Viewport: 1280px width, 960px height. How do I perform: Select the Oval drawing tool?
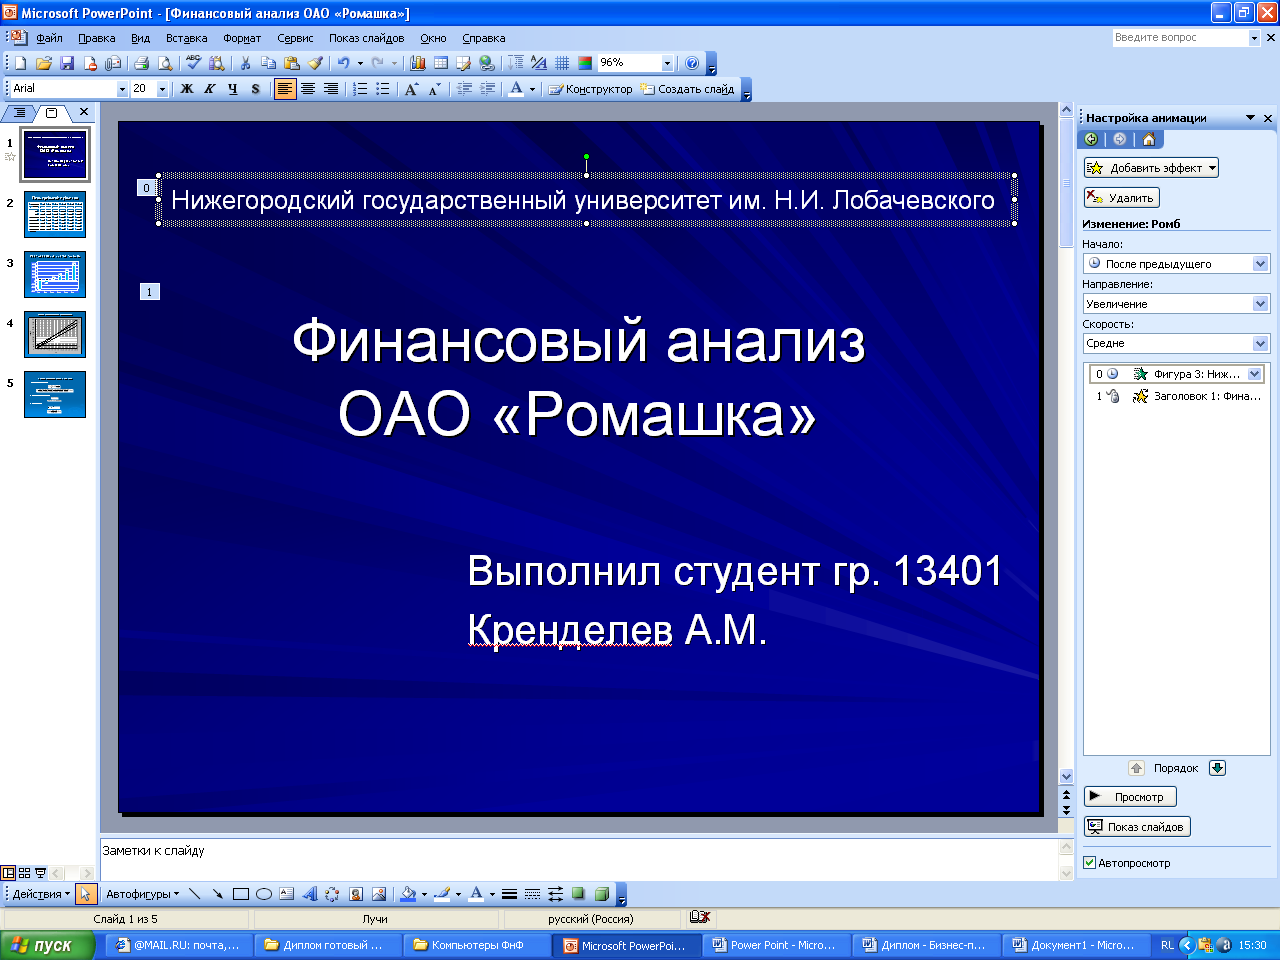point(263,894)
